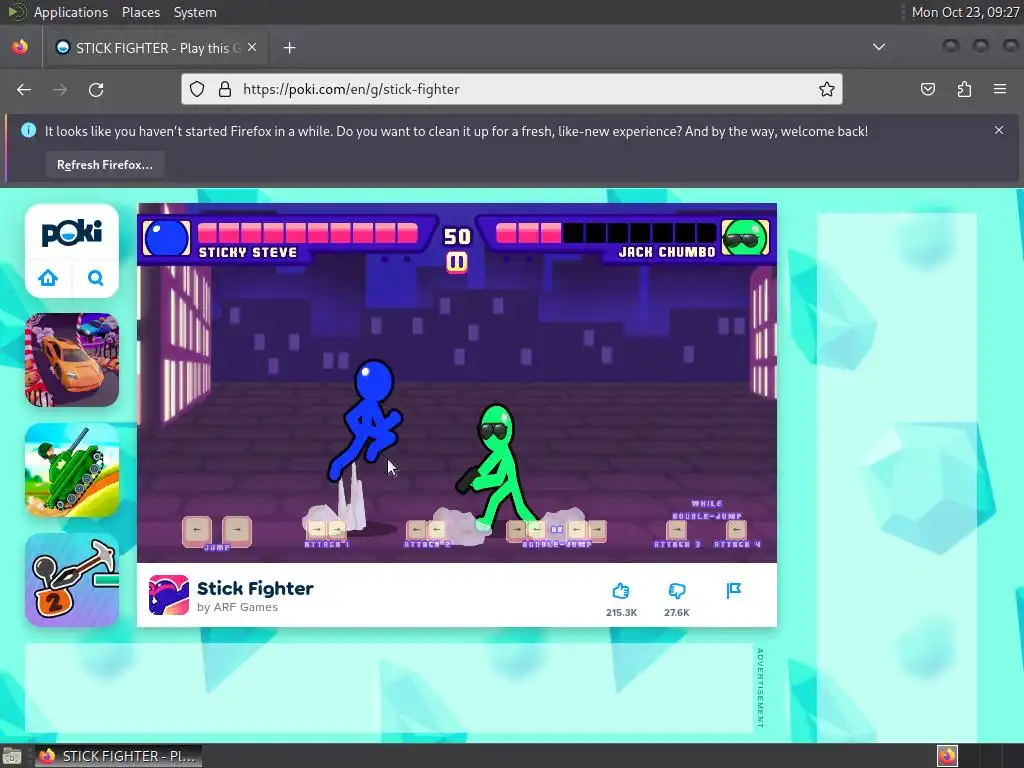Click the round timer showing 50

point(456,236)
